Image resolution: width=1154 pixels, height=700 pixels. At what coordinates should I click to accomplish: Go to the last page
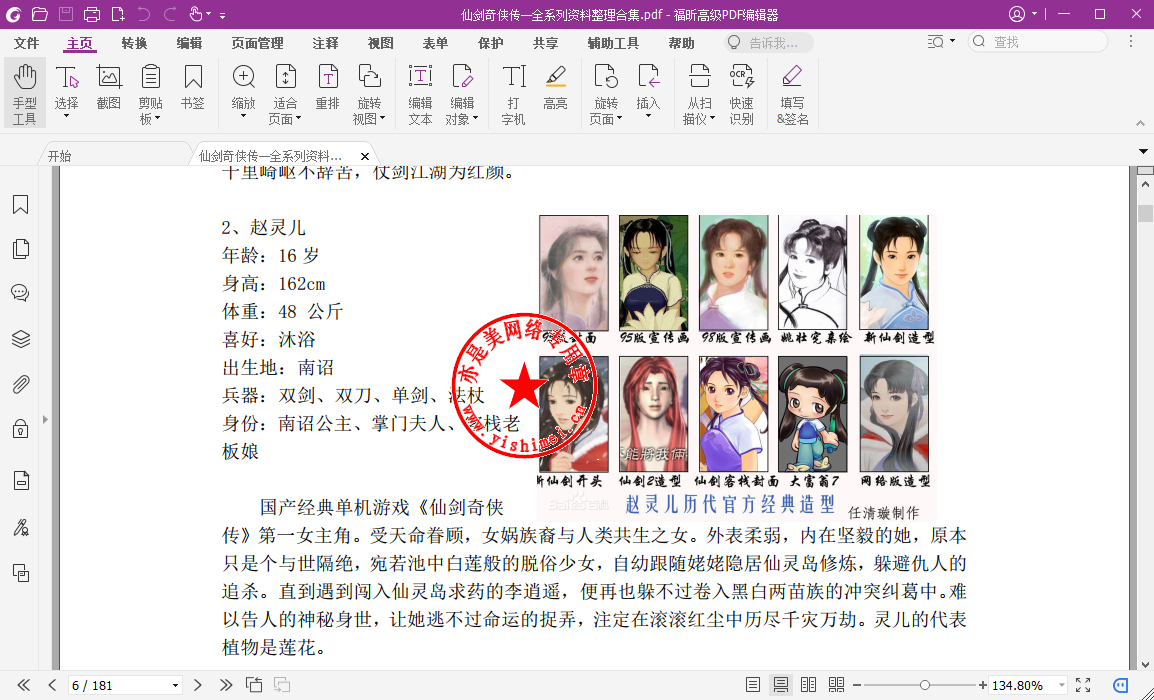pyautogui.click(x=225, y=685)
